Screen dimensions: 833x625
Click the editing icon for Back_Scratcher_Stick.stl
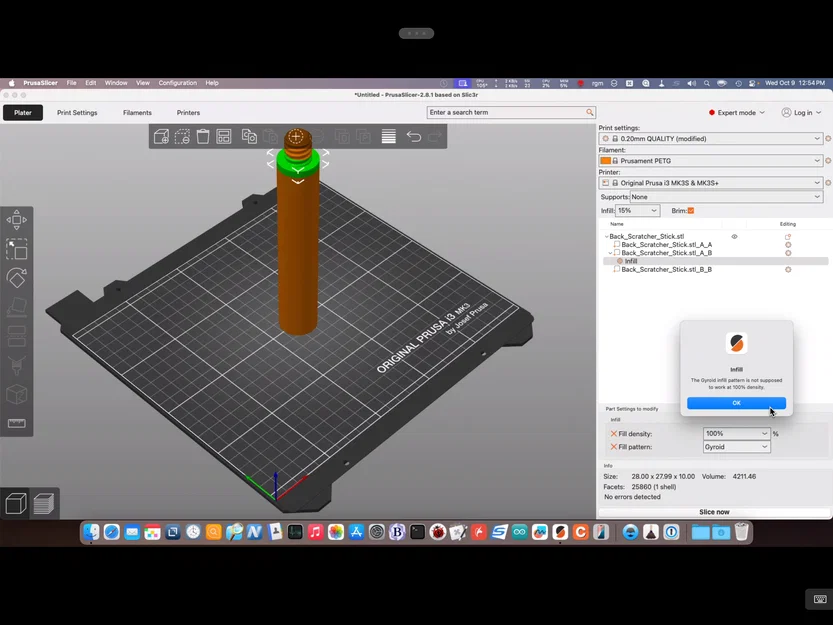pos(788,237)
